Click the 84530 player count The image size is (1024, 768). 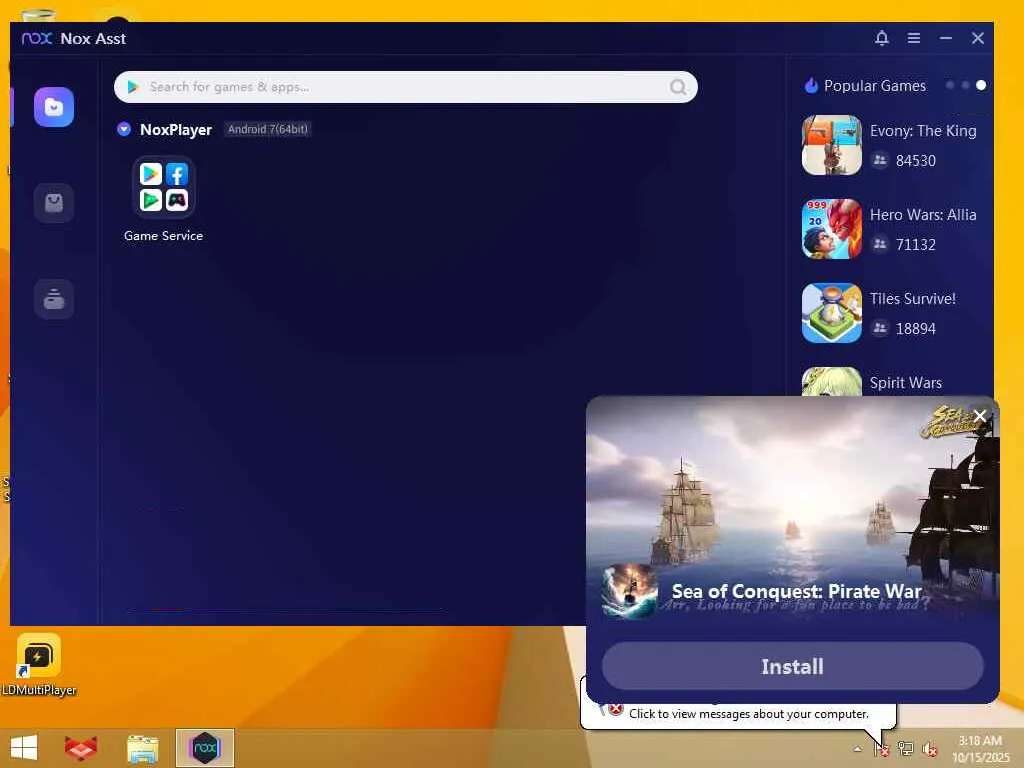click(916, 161)
